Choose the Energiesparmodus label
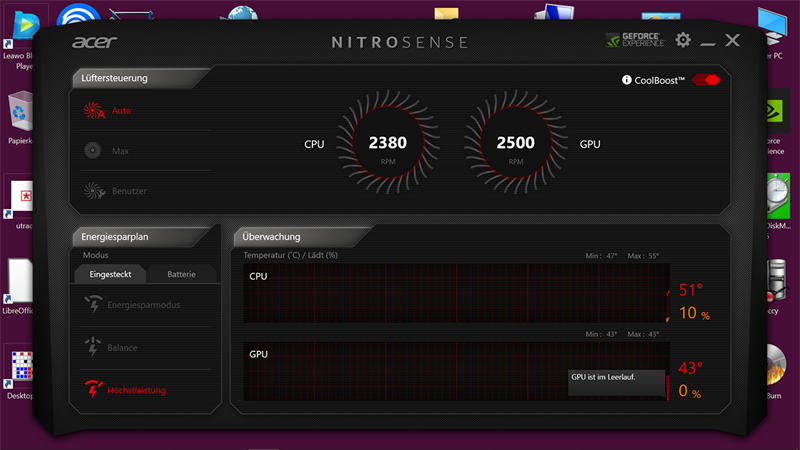The width and height of the screenshot is (800, 450). coord(143,304)
